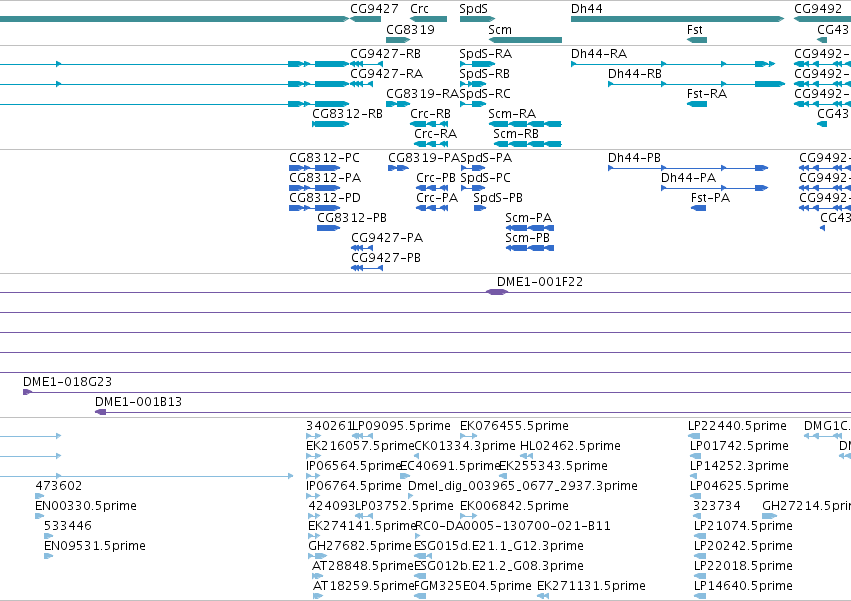Click EST FGM325E04.5prime
The width and height of the screenshot is (851, 601).
coord(420,596)
